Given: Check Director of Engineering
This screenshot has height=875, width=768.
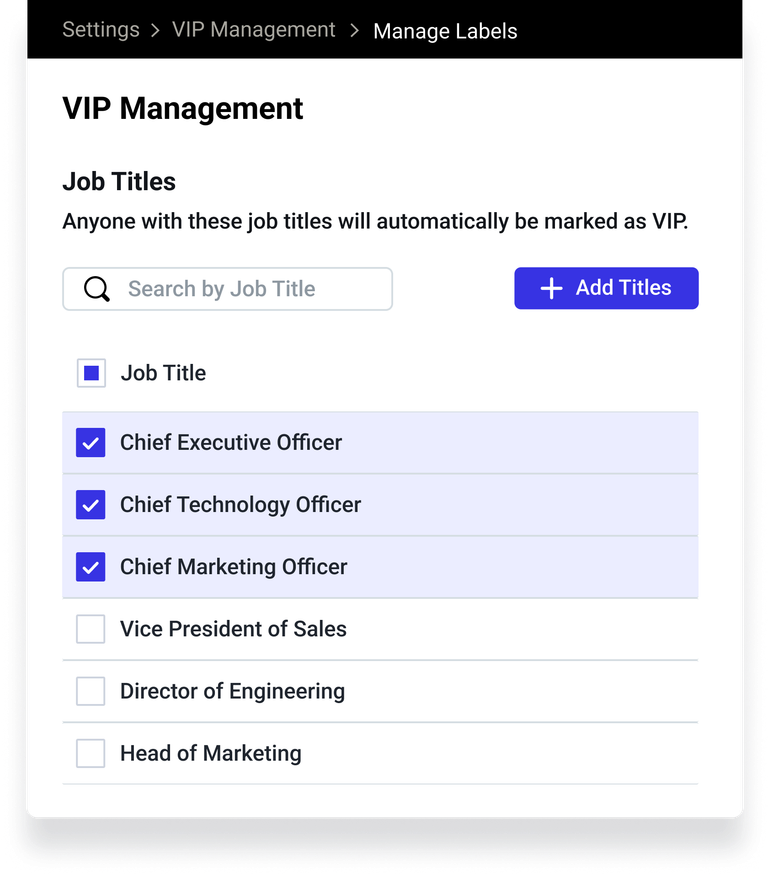Looking at the screenshot, I should click(90, 690).
